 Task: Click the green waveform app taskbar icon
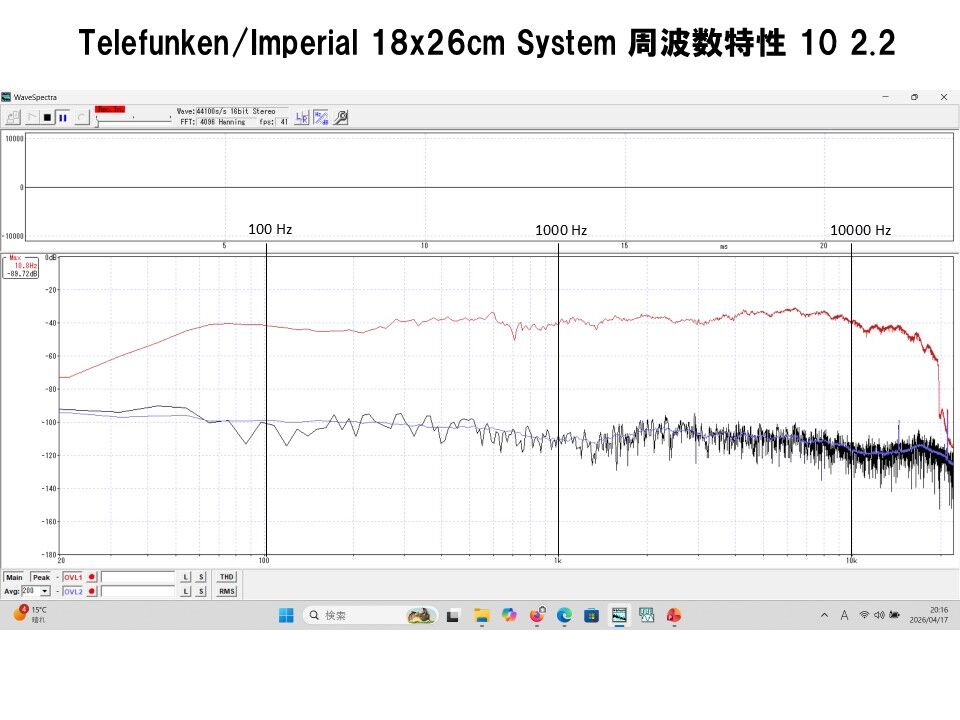coord(647,615)
